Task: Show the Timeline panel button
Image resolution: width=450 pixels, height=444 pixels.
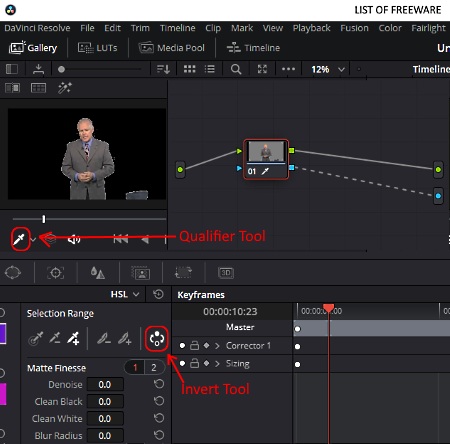Action: 253,48
